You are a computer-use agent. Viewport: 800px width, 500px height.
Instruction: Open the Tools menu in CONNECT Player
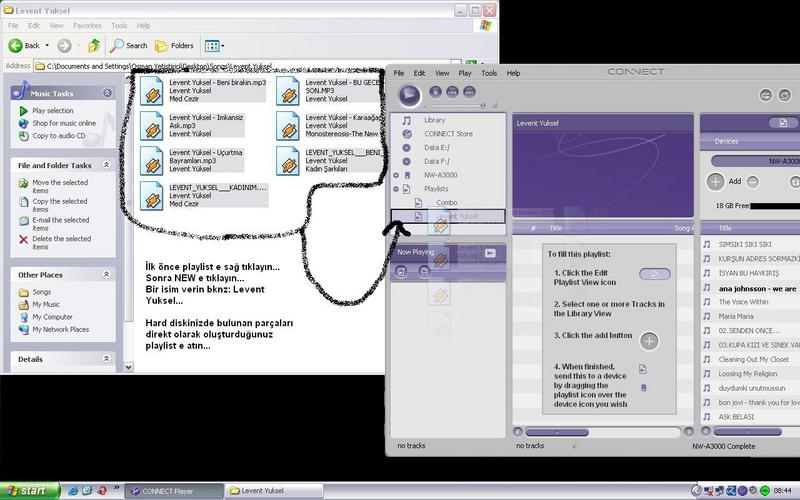click(489, 73)
